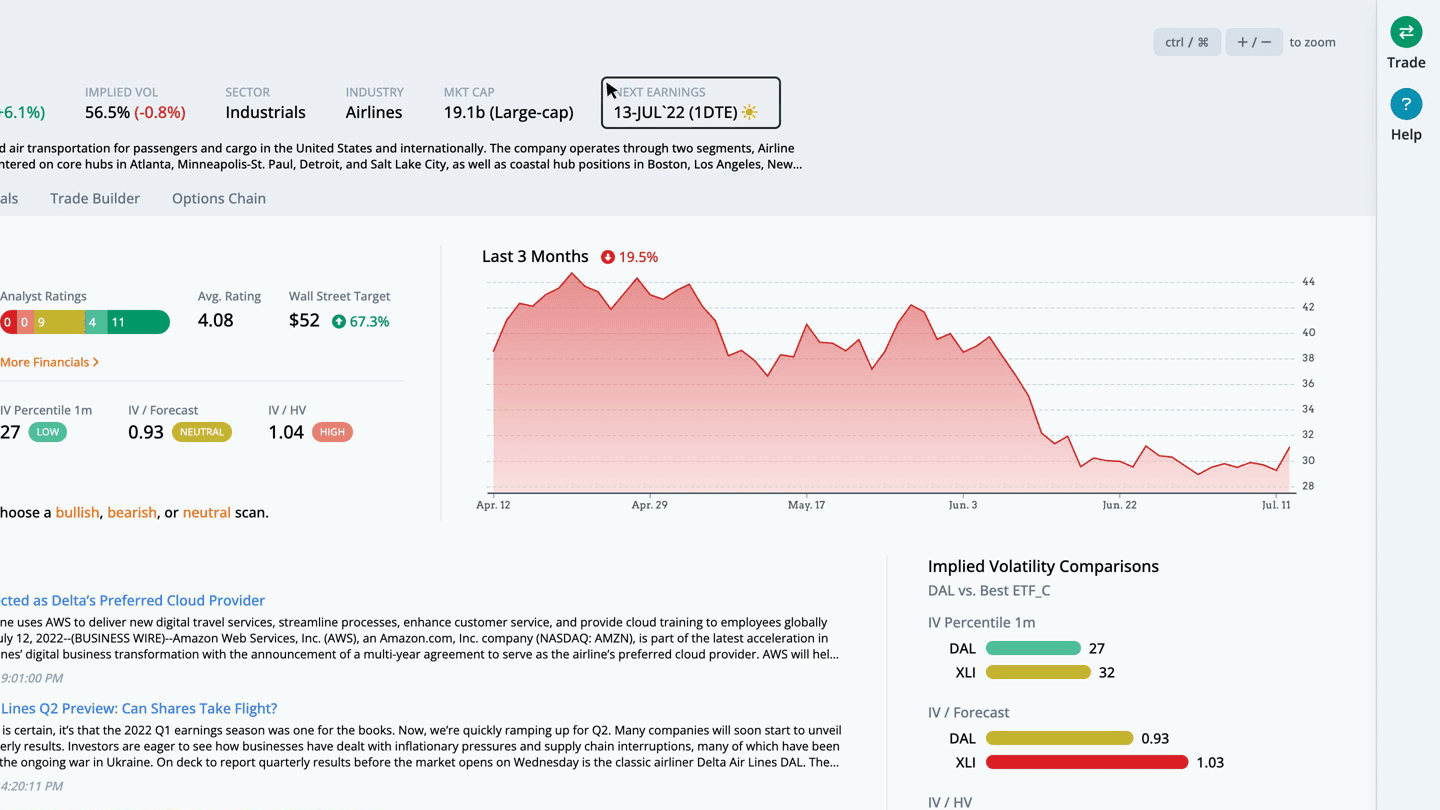Click the + / − zoom key badge
Screen dimensions: 1440x810
(x=1254, y=42)
